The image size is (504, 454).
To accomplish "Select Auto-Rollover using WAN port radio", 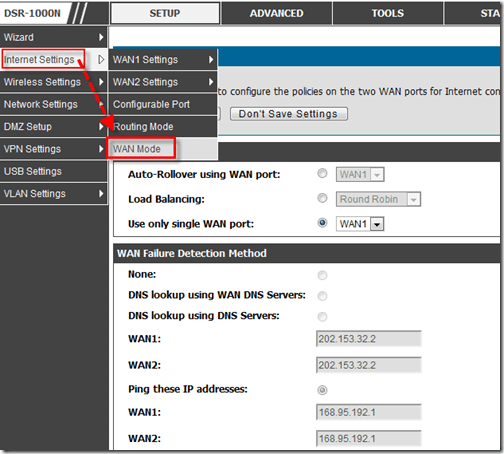I will coord(322,173).
